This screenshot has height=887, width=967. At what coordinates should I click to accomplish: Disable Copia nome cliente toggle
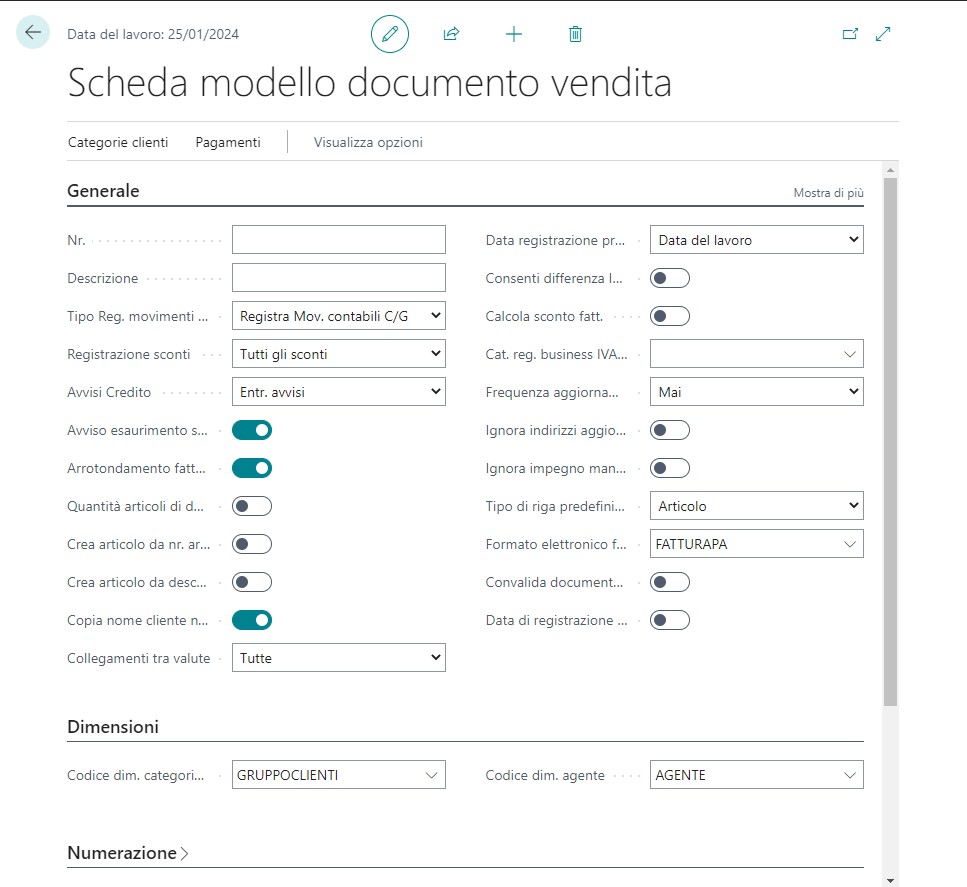pyautogui.click(x=252, y=620)
